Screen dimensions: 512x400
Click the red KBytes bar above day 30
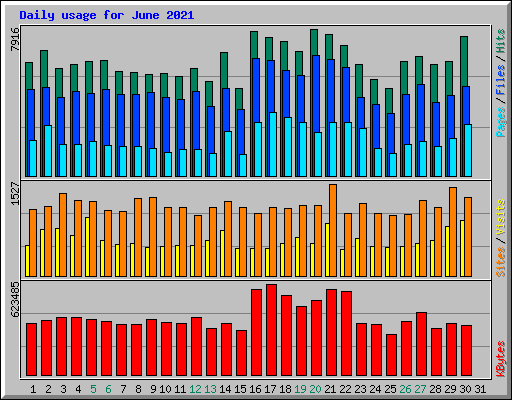coord(466,351)
